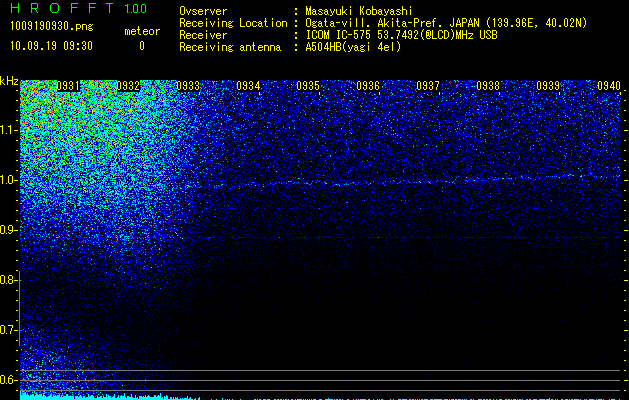Viewport: 629px width, 400px height.
Task: Select the filename 1009190930.png
Action: coord(52,26)
